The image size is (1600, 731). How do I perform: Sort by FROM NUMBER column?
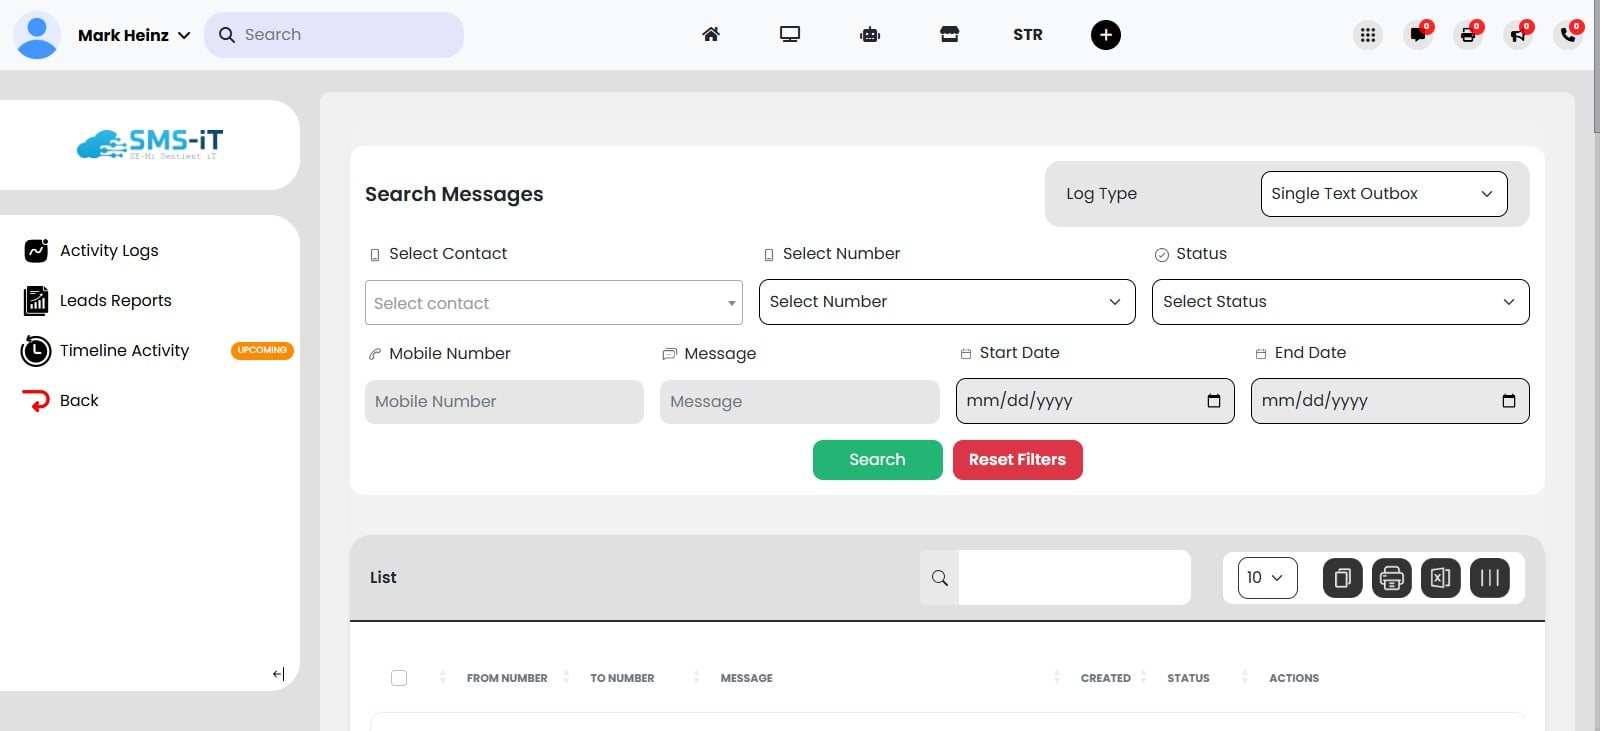tap(507, 678)
